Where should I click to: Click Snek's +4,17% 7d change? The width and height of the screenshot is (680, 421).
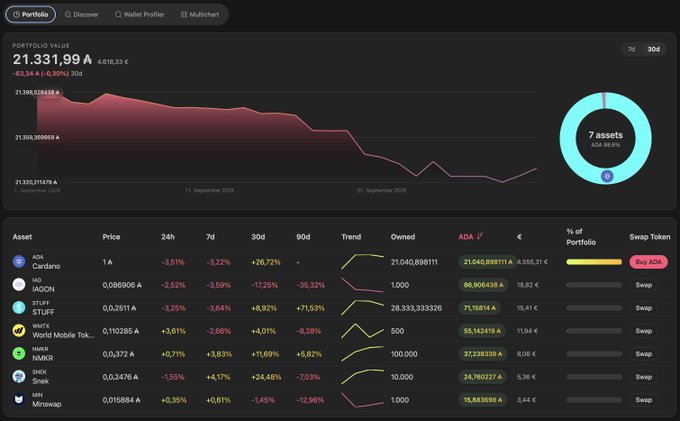click(x=218, y=377)
